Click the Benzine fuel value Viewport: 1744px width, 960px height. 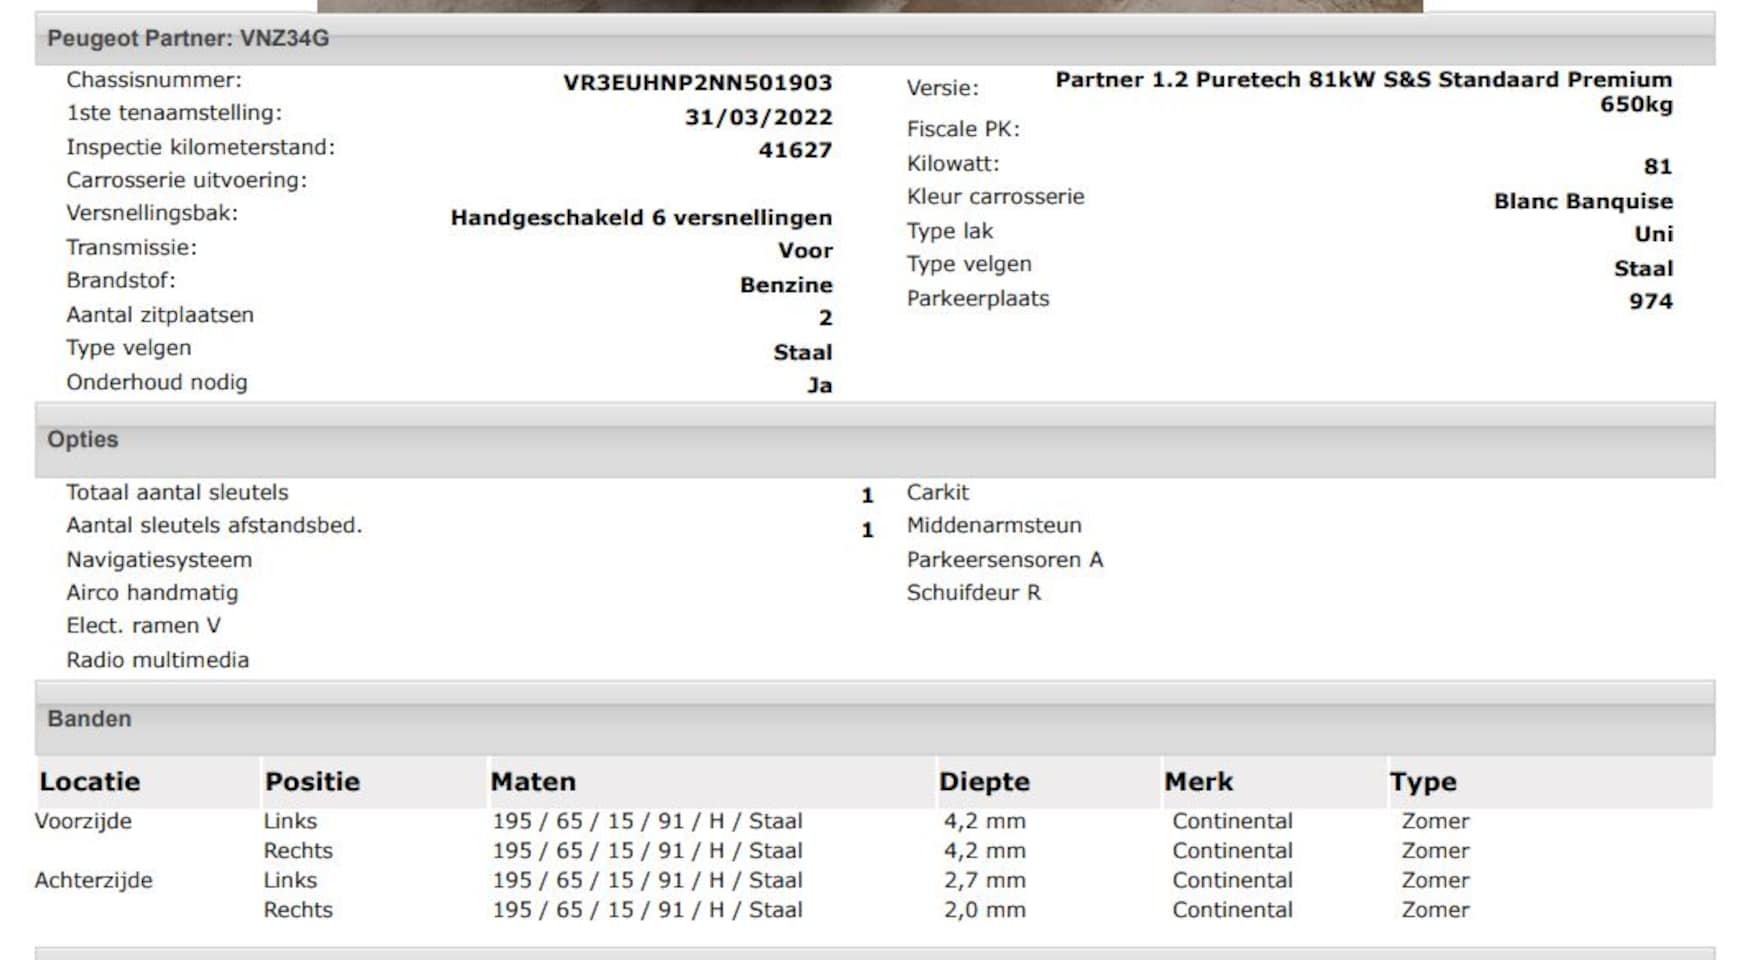point(786,285)
